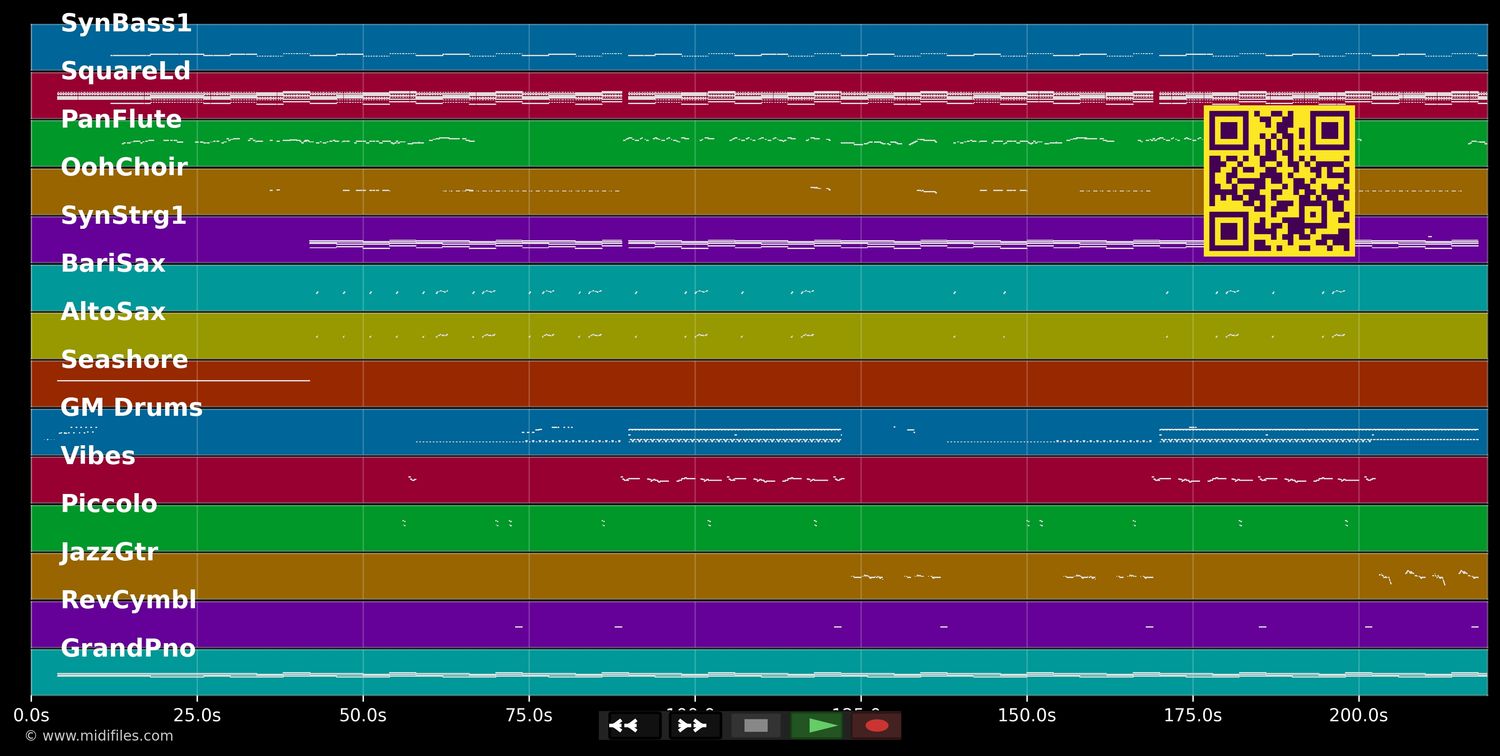Screen dimensions: 1500x756
Task: Click the BariSax track name
Action: pos(113,264)
